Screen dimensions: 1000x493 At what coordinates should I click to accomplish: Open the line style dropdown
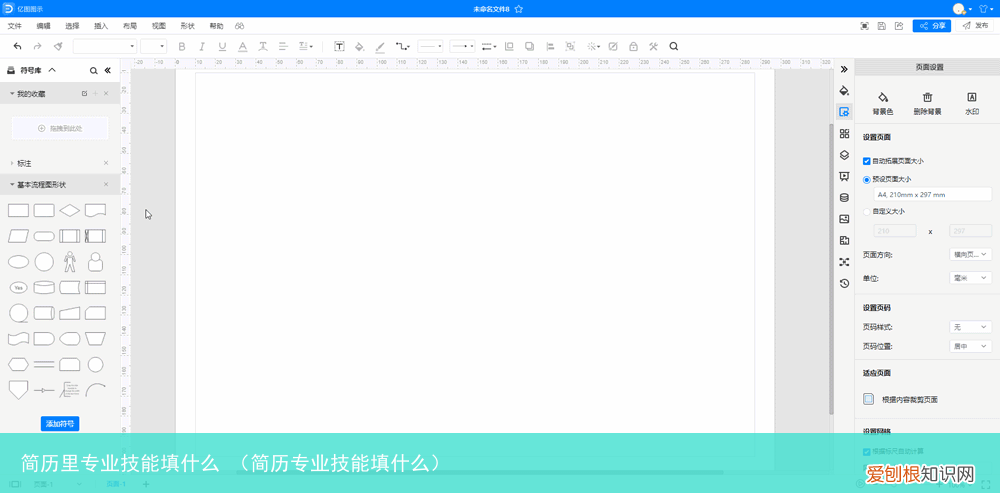point(430,46)
